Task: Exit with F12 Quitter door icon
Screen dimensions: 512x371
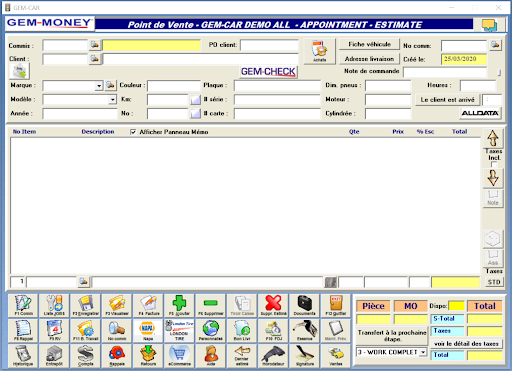Action: [336, 305]
